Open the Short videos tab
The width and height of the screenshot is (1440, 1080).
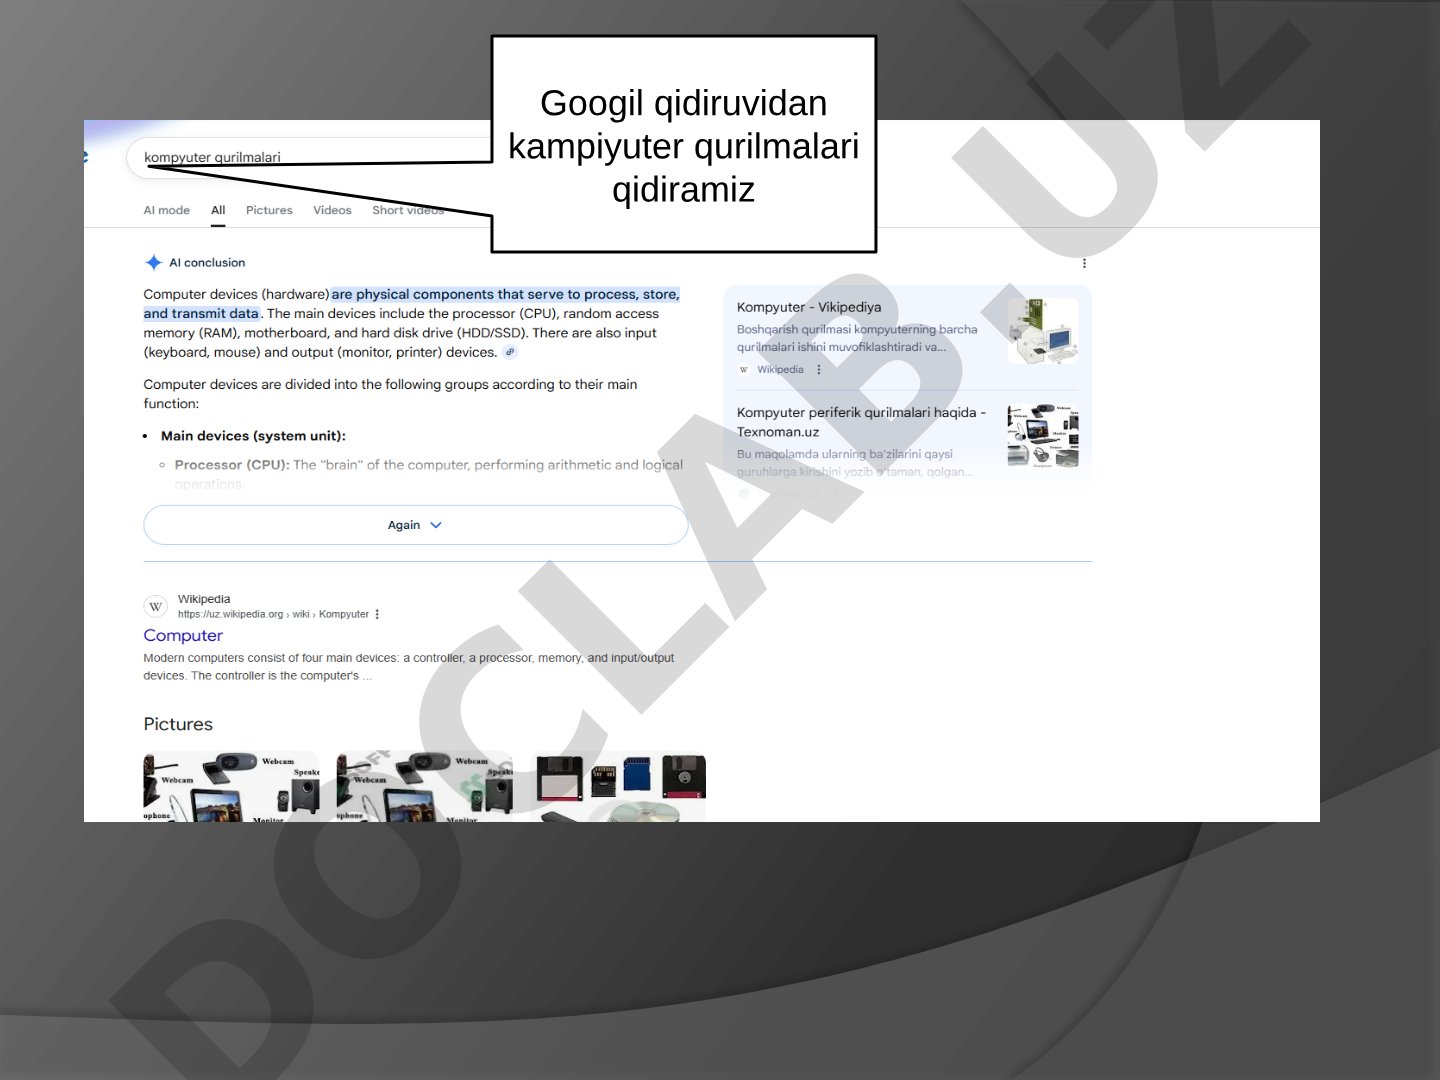408,210
